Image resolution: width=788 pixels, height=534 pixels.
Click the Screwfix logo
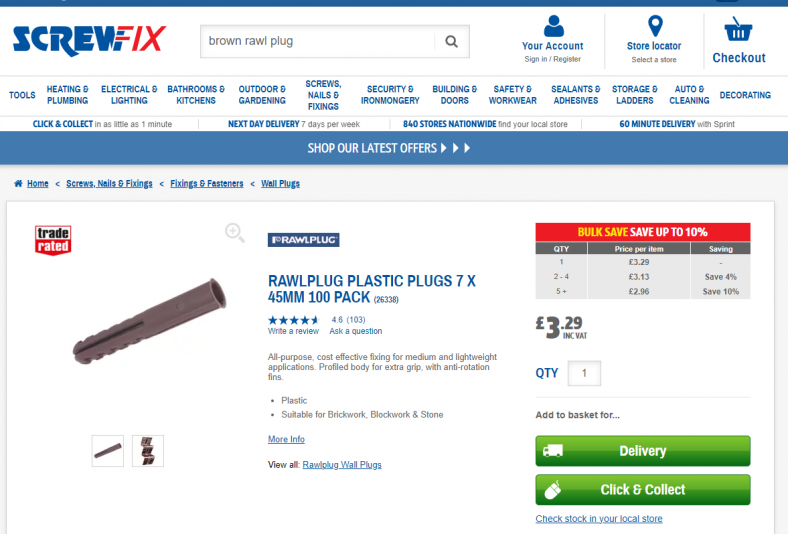[89, 41]
